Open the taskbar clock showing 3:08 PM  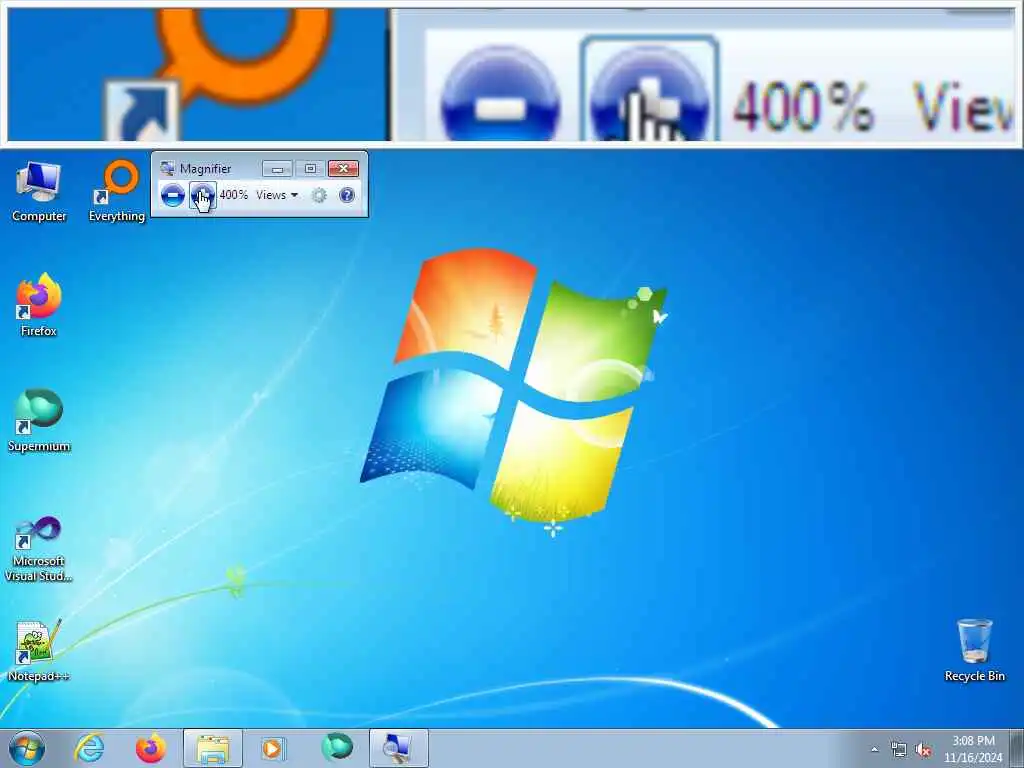973,749
